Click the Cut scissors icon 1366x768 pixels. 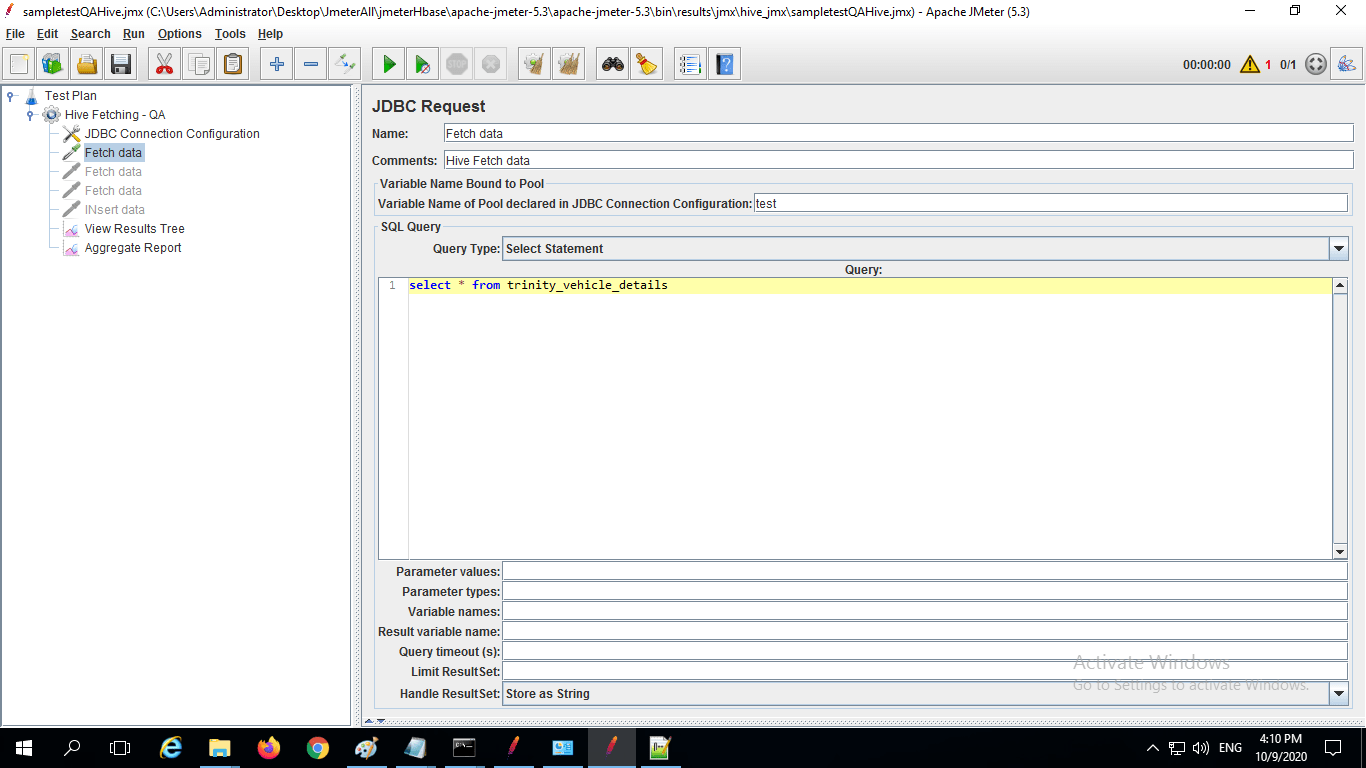[x=164, y=65]
